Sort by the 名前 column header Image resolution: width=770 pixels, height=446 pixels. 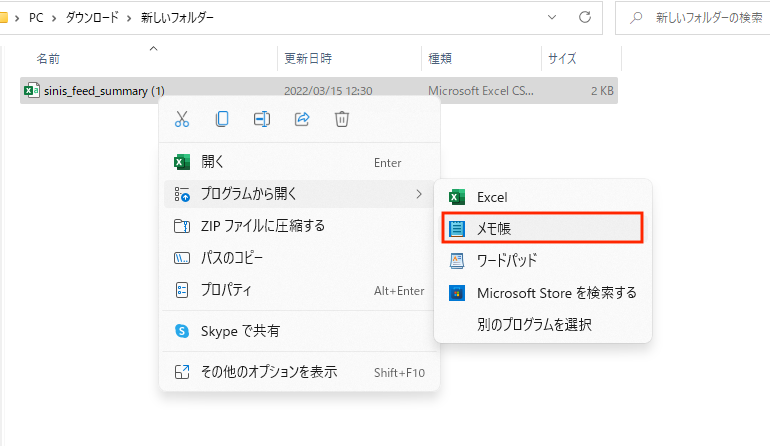tap(48, 59)
